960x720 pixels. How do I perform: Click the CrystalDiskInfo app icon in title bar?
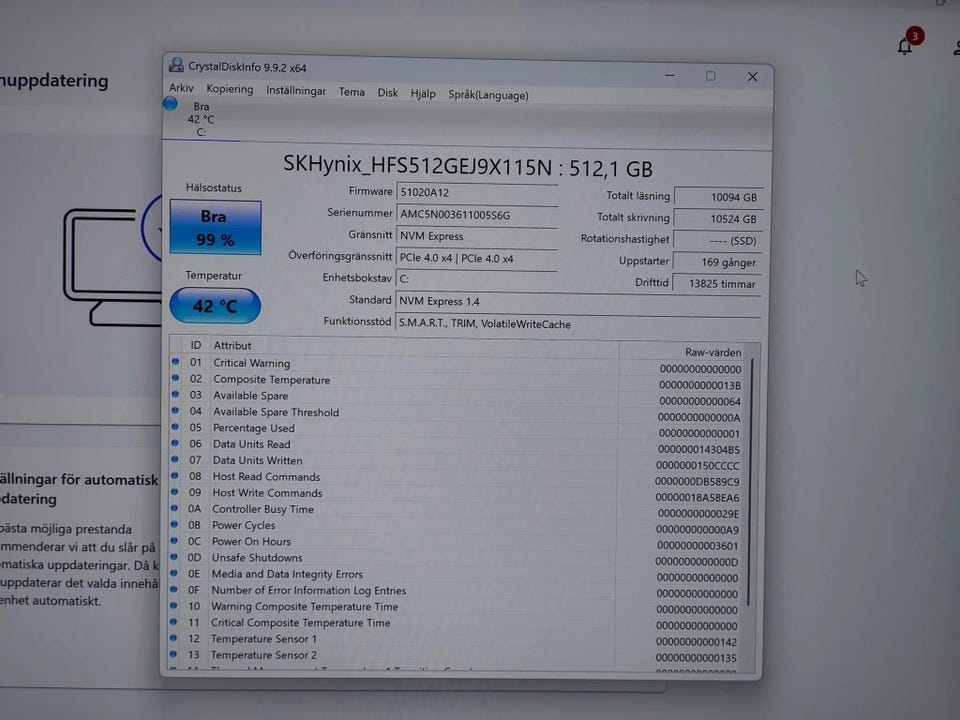tap(176, 64)
